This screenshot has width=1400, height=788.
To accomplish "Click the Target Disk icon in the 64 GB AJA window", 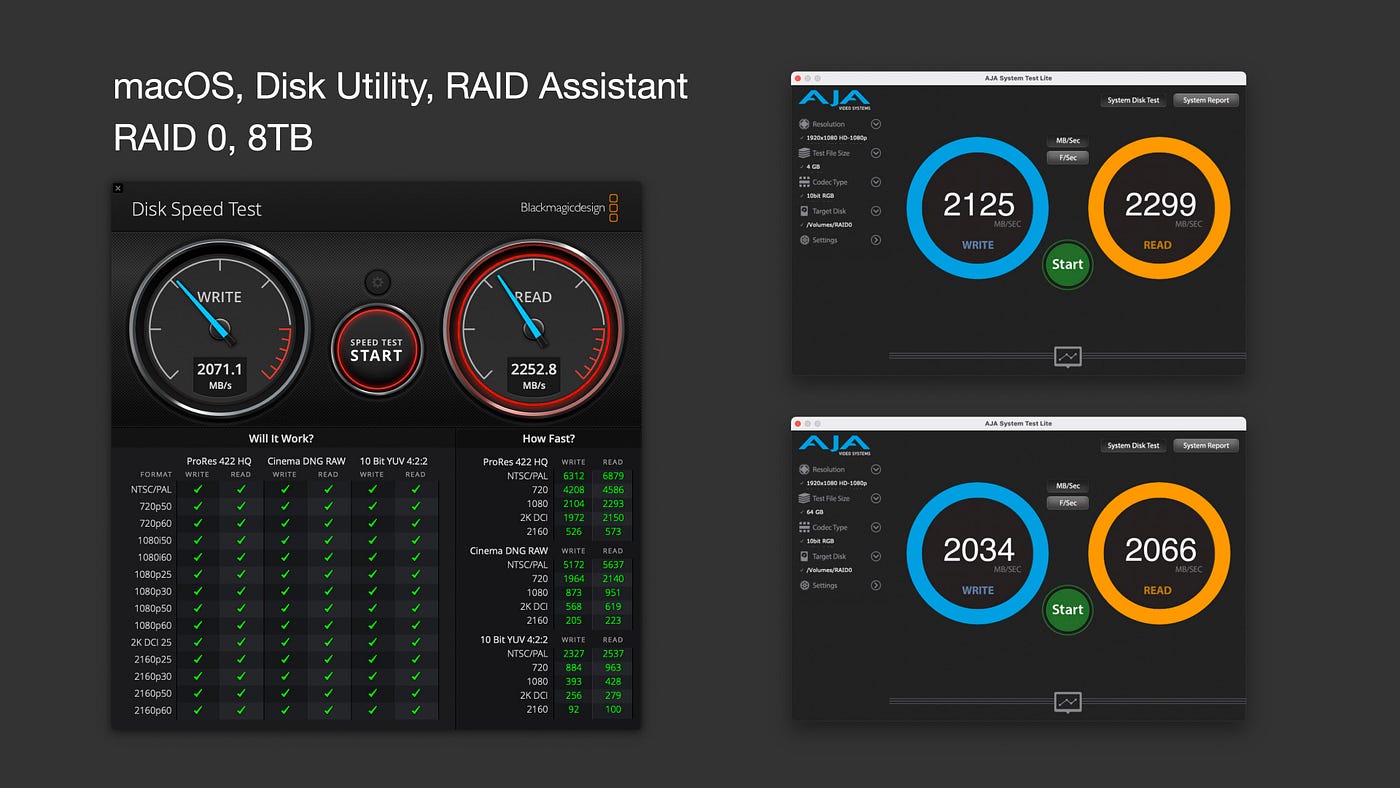I will coord(804,556).
